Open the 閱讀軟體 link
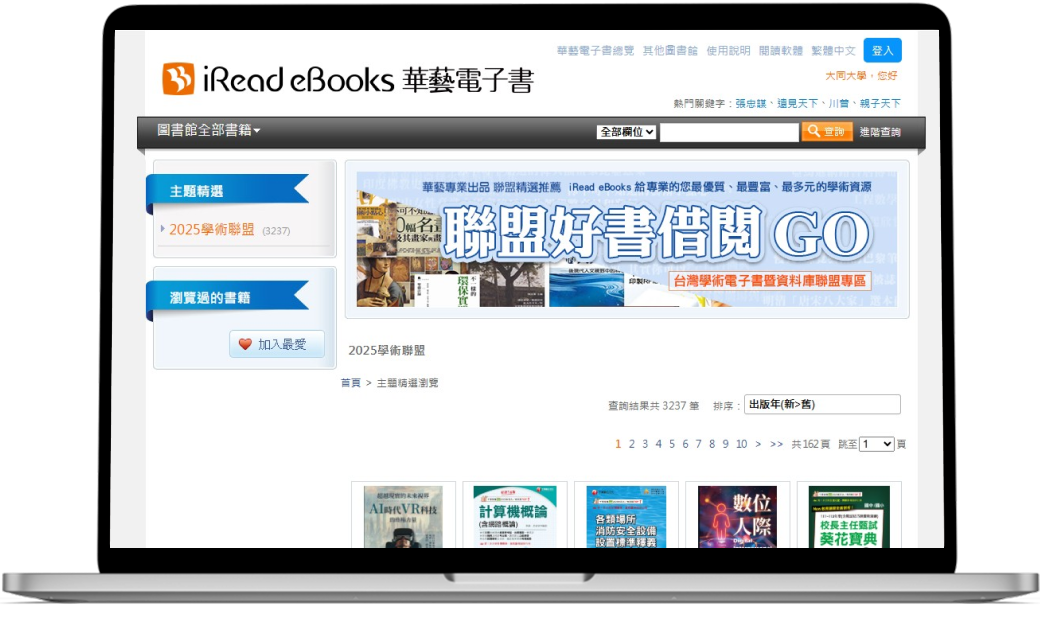This screenshot has height=618, width=1040. 781,50
